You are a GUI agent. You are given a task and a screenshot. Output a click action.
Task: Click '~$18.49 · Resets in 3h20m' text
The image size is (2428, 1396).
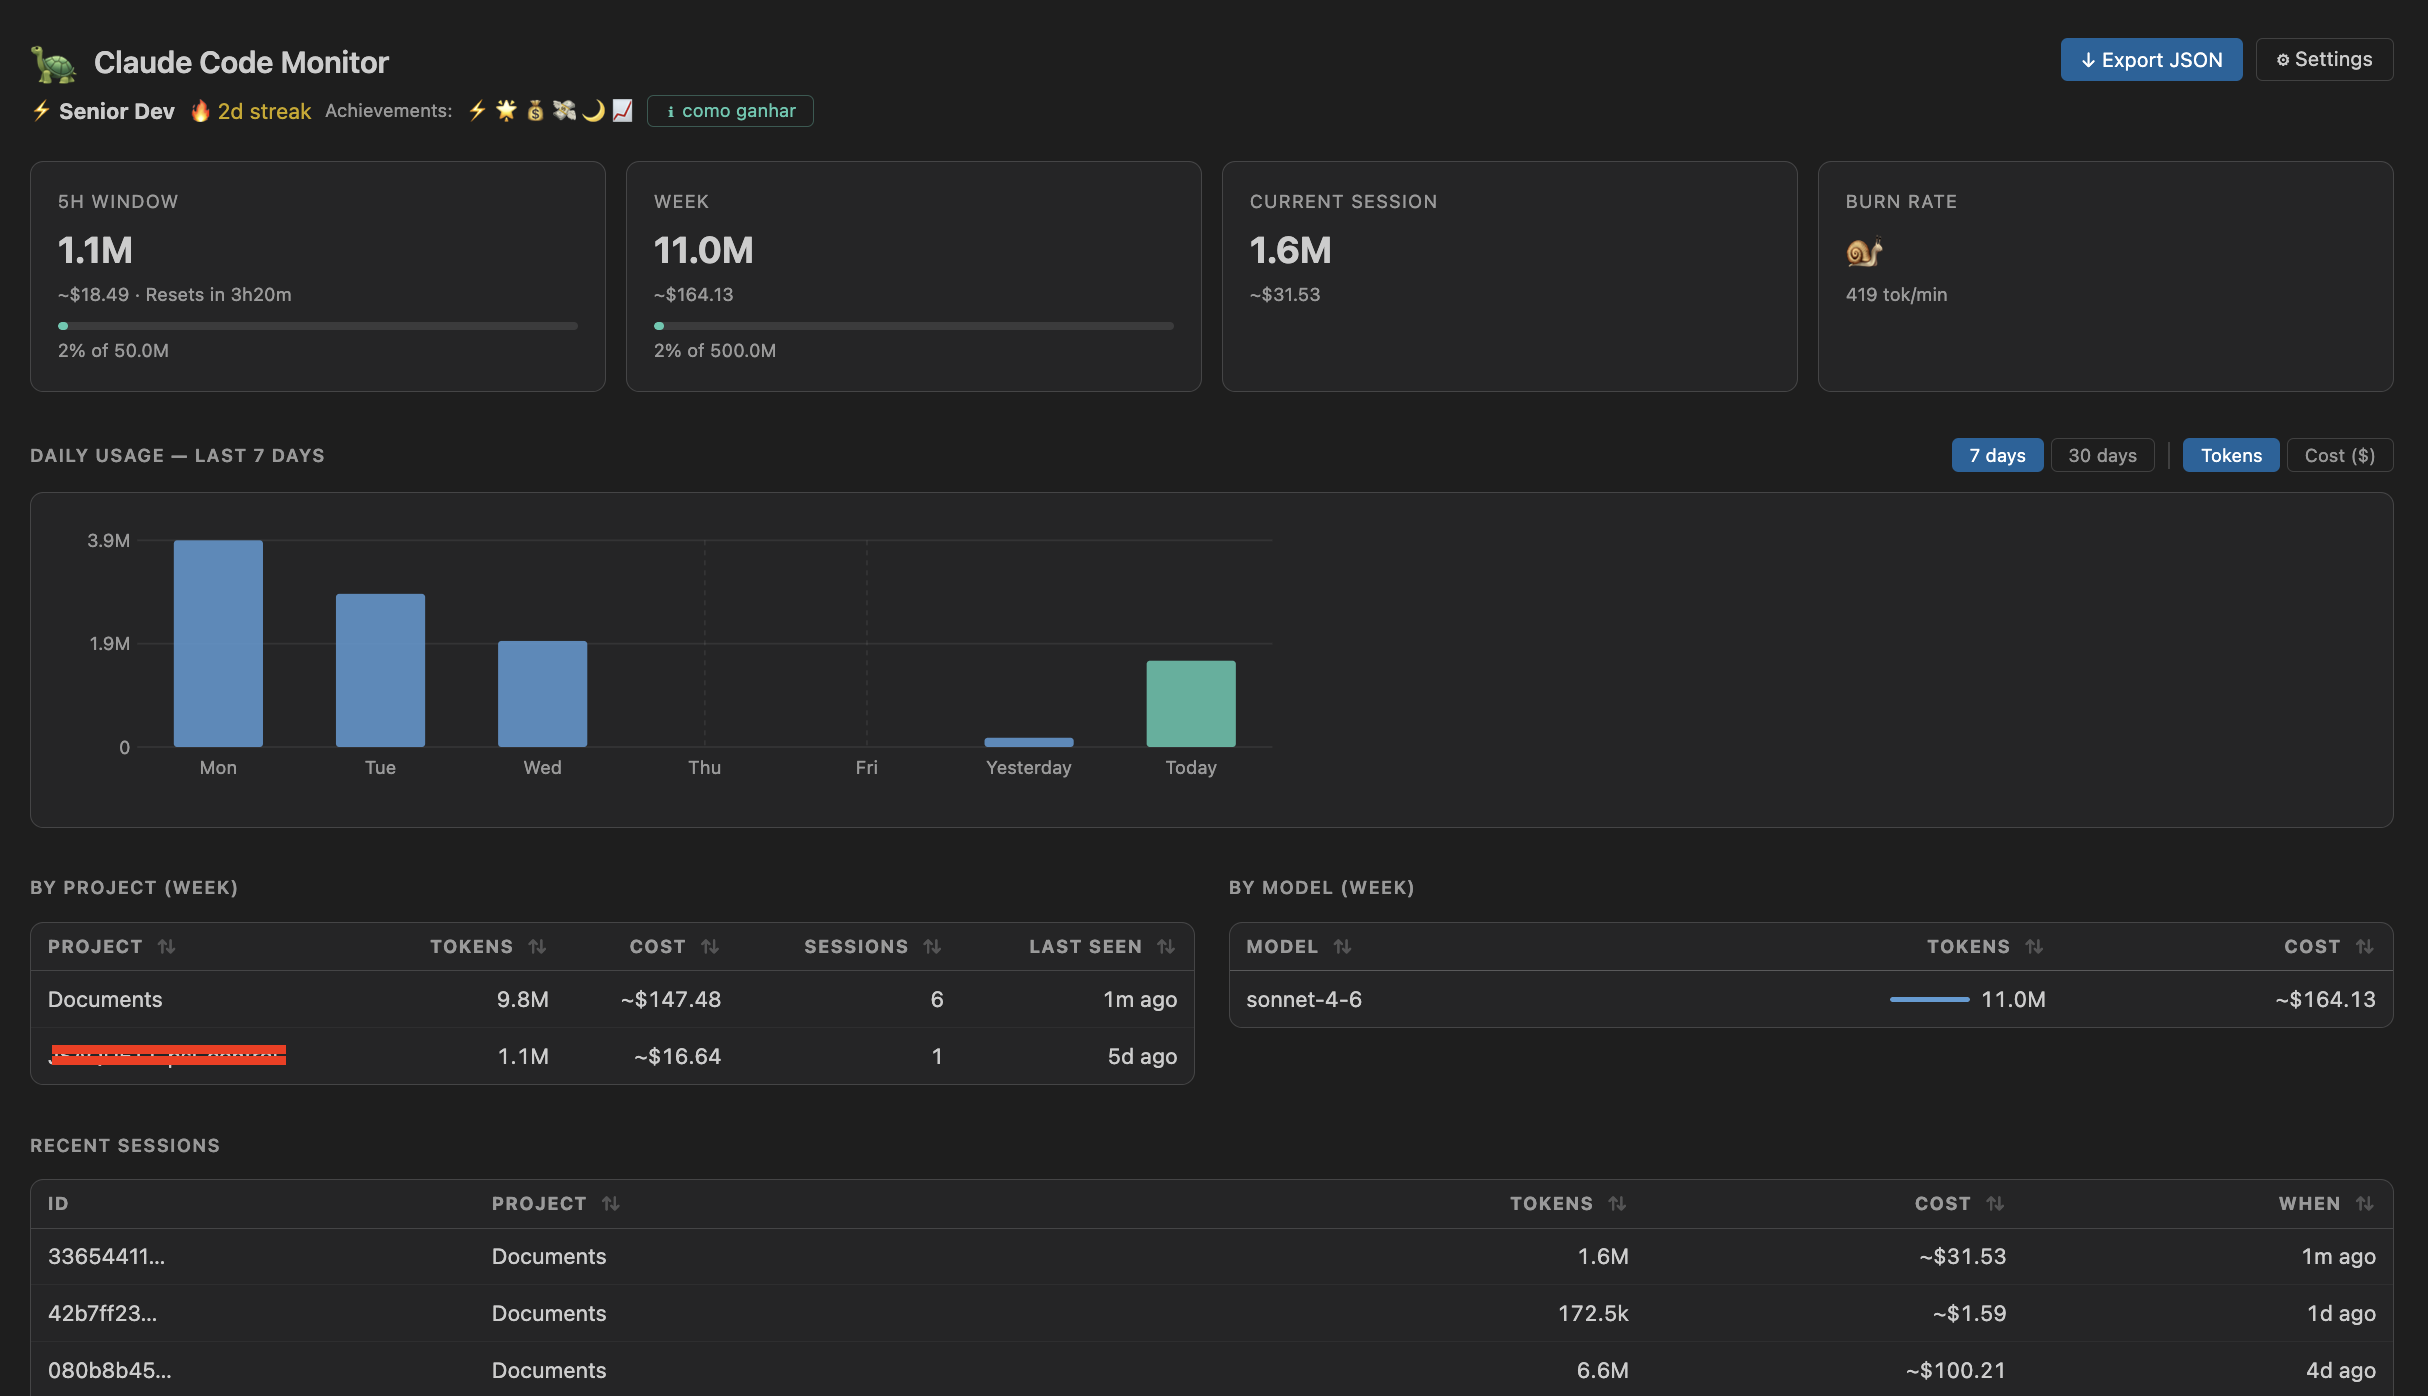175,295
